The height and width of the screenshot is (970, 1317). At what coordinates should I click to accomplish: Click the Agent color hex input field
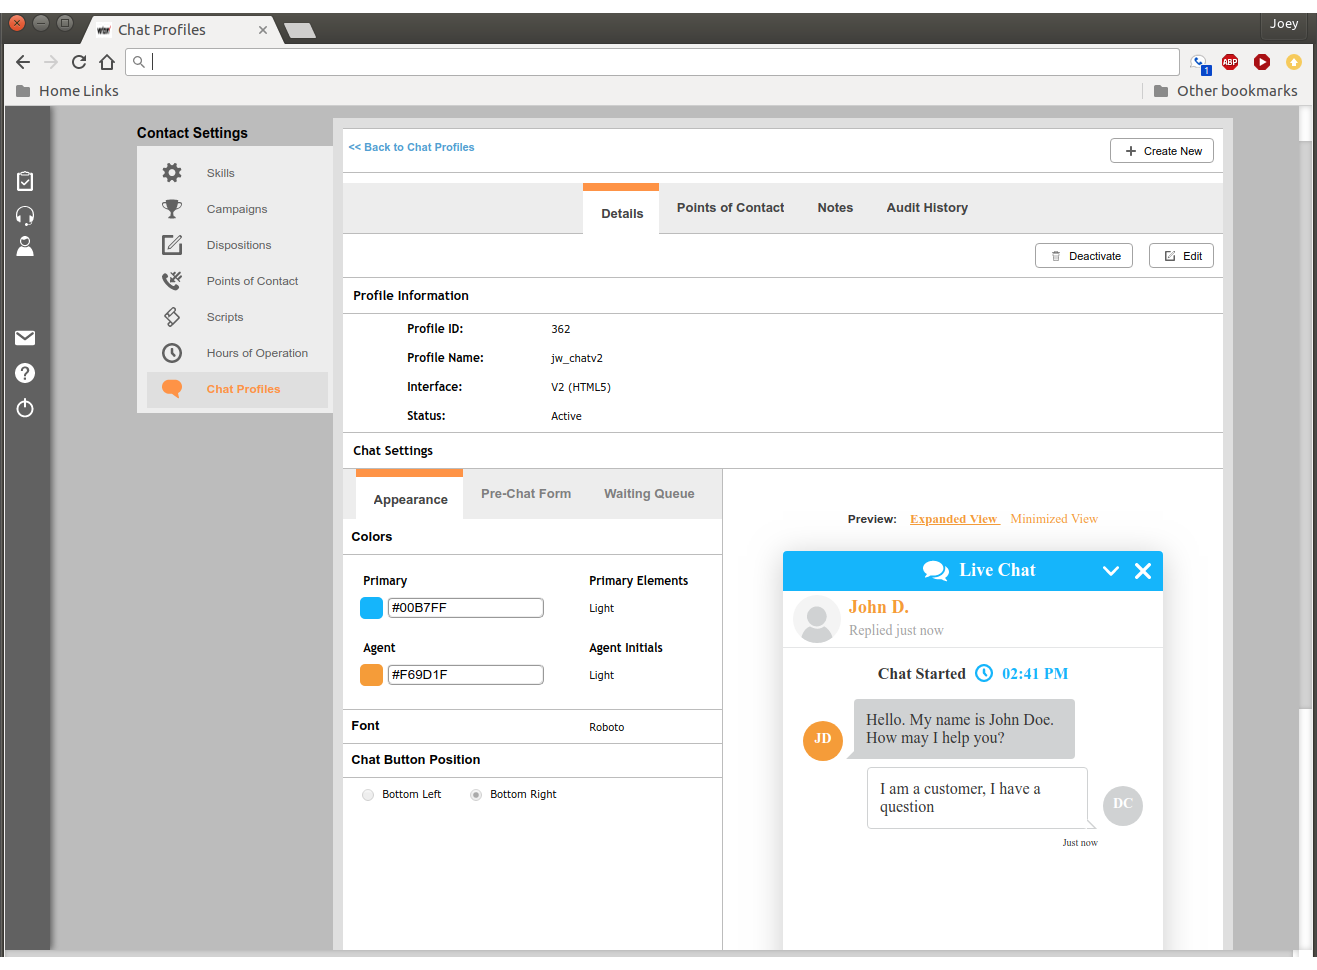(465, 674)
